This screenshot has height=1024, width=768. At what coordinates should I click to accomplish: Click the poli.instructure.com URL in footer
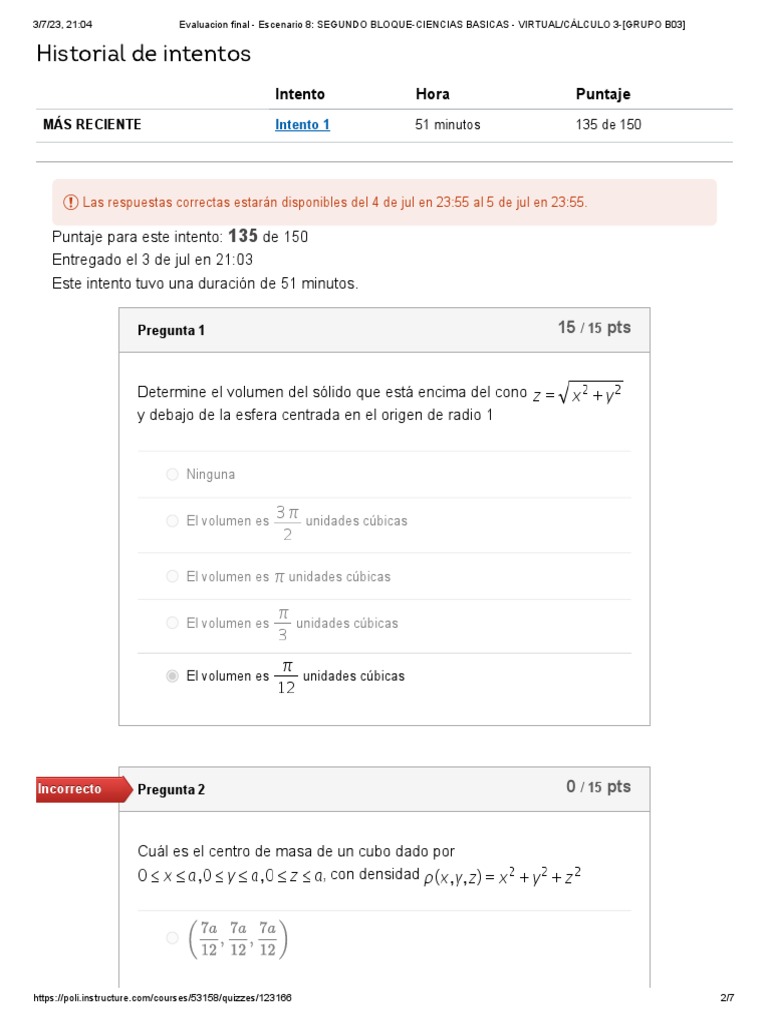pyautogui.click(x=163, y=998)
